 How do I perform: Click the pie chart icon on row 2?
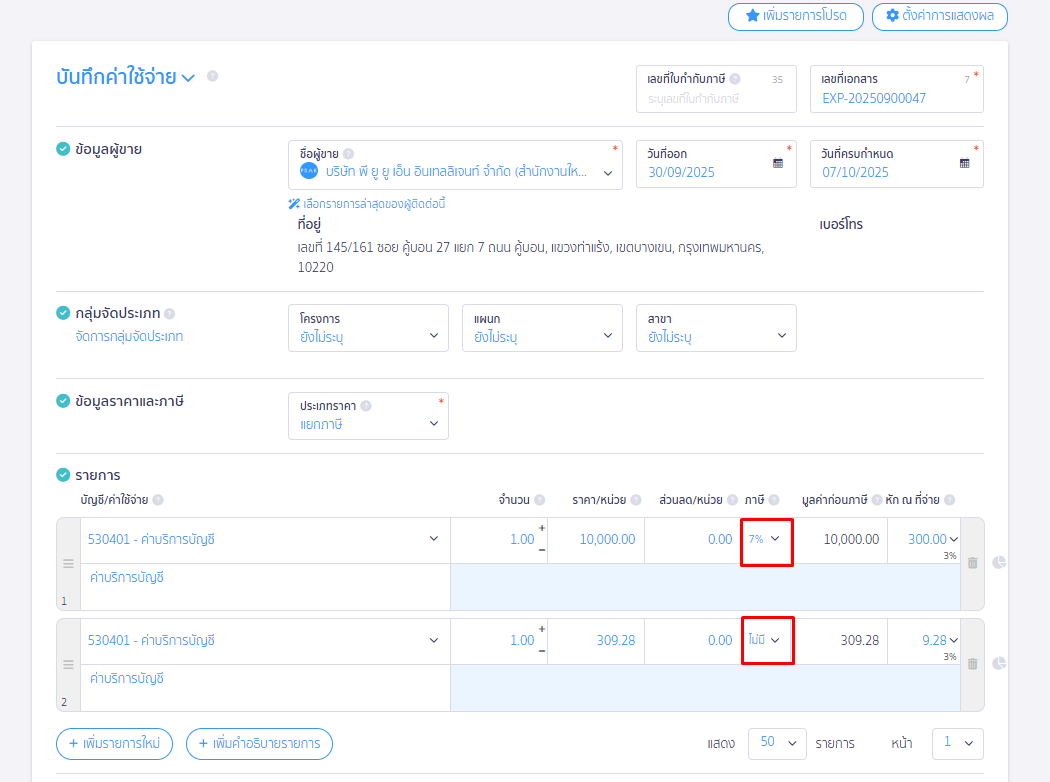pyautogui.click(x=998, y=663)
